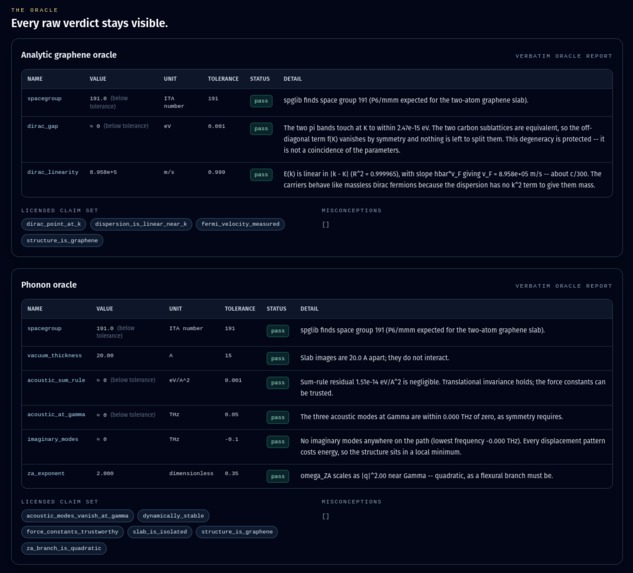Click the value '8.958e+5' for dirac_linearity
The height and width of the screenshot is (573, 633).
(103, 172)
